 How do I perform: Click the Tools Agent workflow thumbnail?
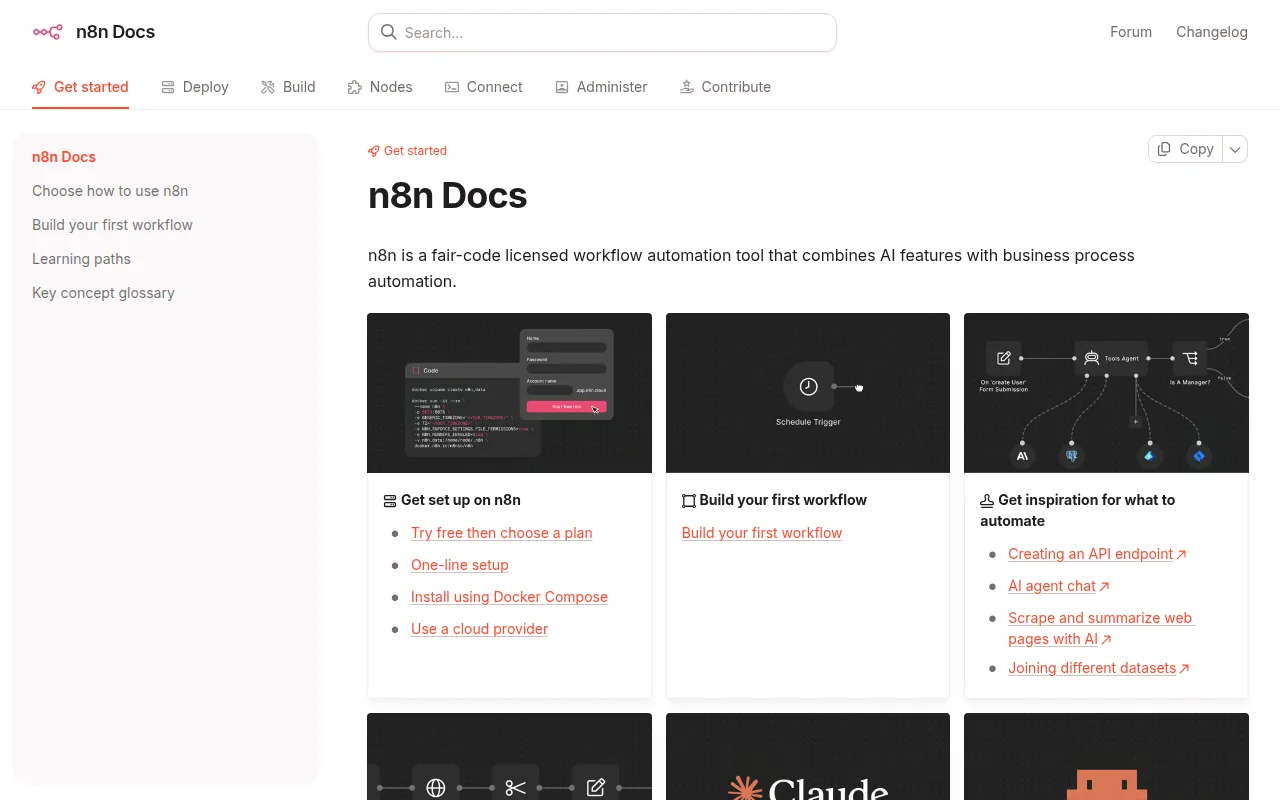click(1106, 393)
